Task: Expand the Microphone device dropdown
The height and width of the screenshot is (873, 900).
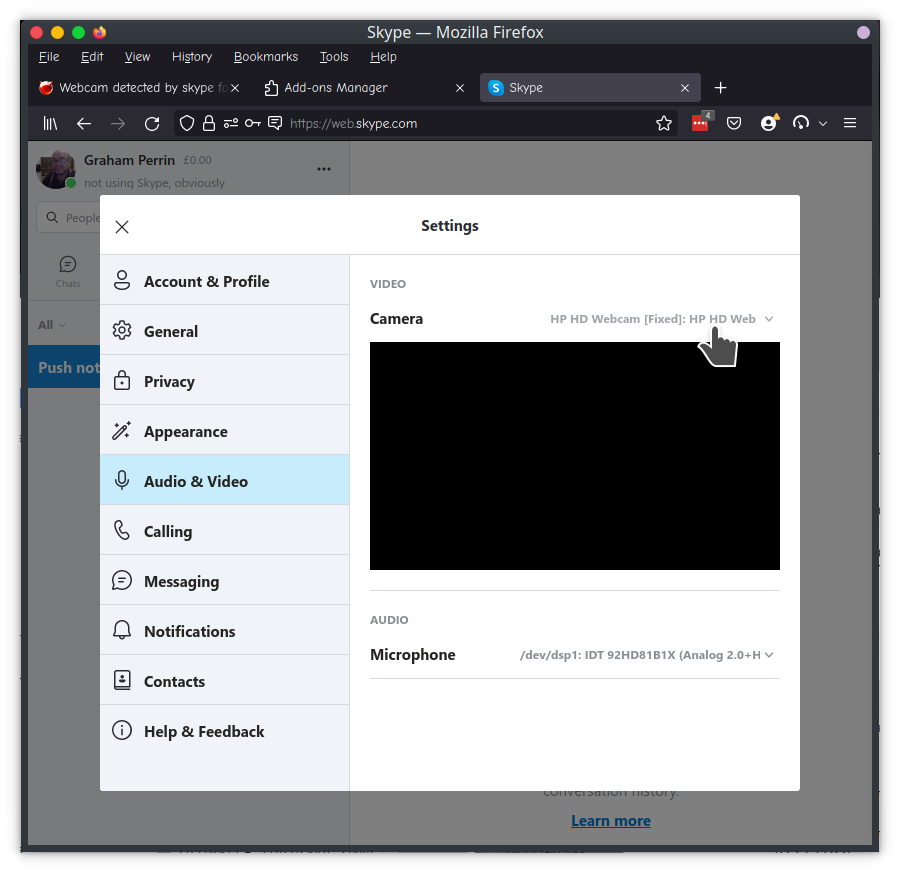Action: pos(646,655)
